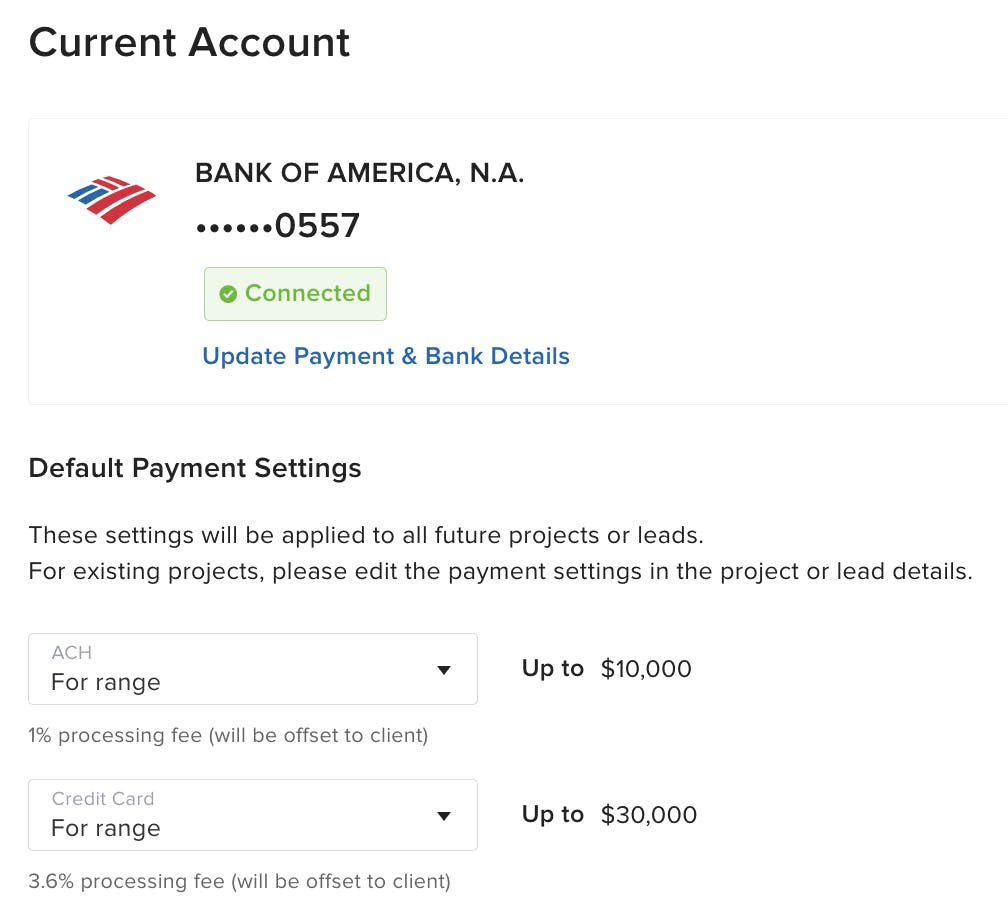Open Update Payment & Bank Details

tap(386, 356)
